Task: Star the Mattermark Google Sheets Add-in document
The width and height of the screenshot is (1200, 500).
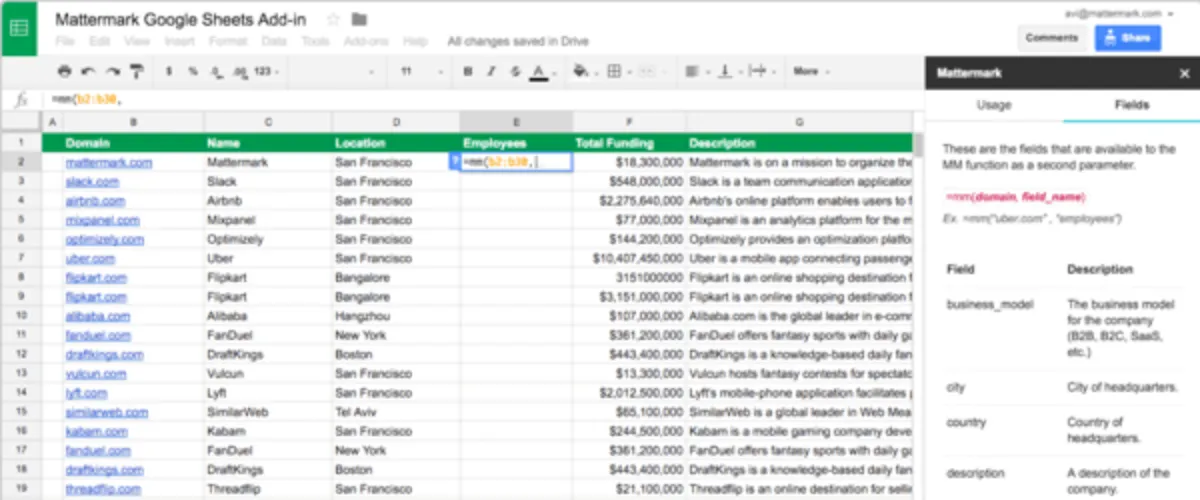Action: (333, 20)
